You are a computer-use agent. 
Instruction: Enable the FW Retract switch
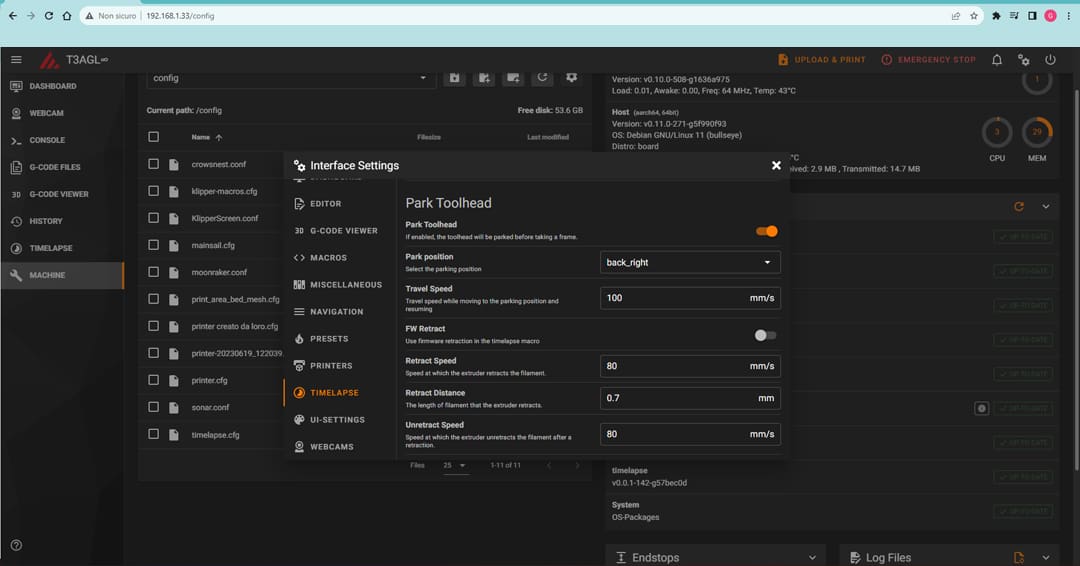pyautogui.click(x=765, y=335)
